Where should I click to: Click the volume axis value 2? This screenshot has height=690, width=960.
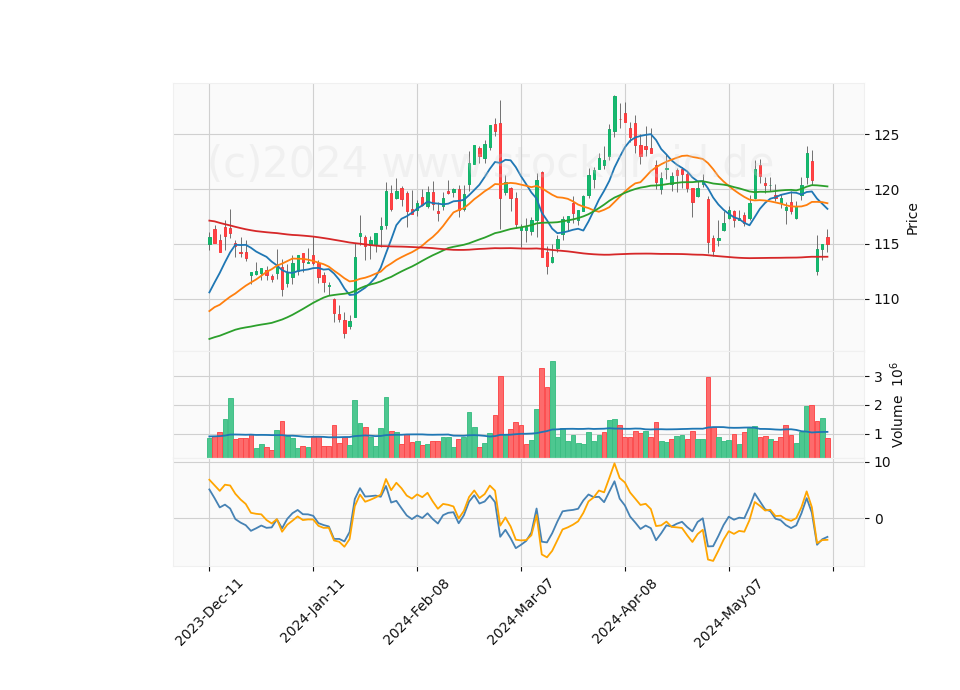click(878, 406)
